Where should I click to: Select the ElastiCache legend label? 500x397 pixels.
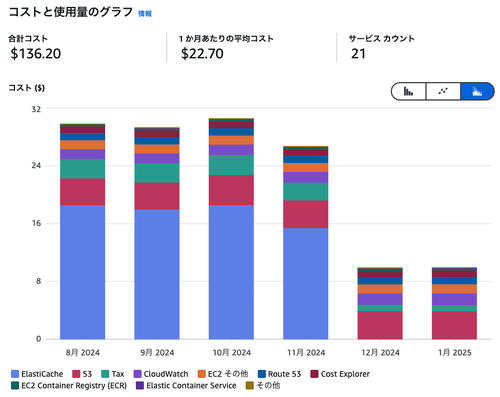point(42,374)
